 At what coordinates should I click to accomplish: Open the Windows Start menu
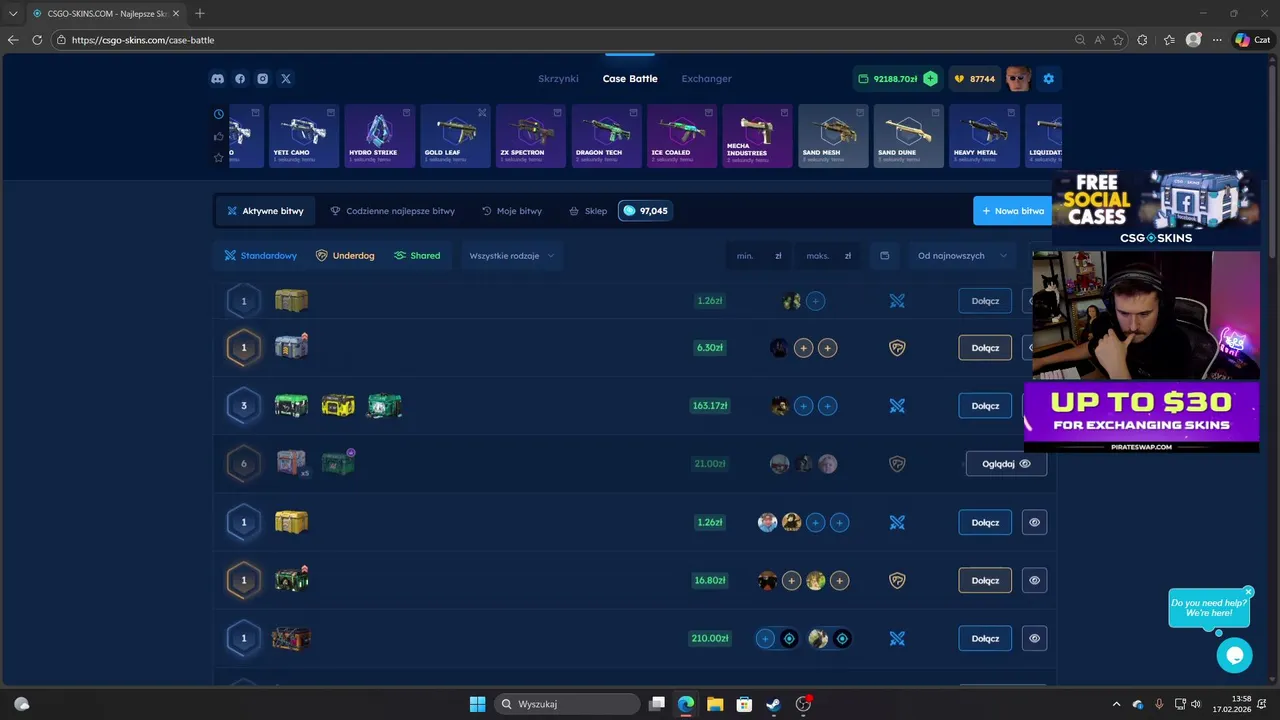point(477,704)
